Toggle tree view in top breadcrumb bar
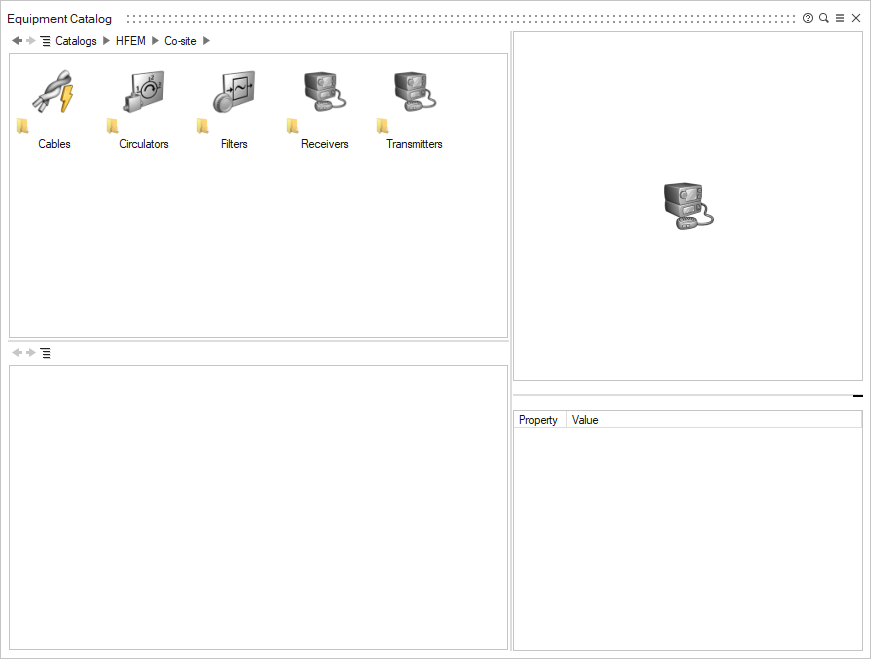 (46, 41)
